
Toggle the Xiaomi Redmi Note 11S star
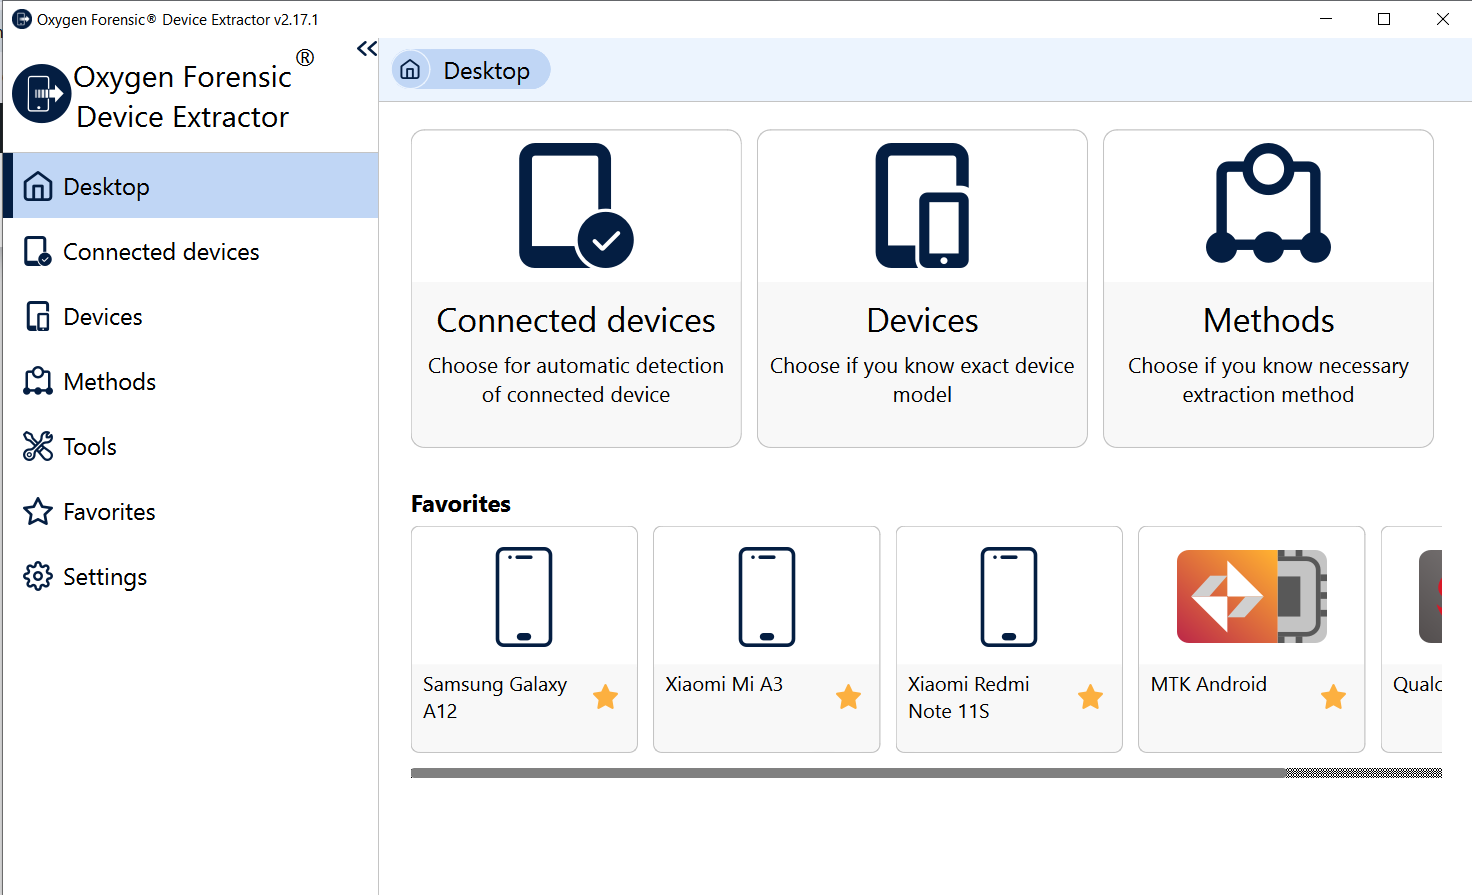[x=1090, y=697]
